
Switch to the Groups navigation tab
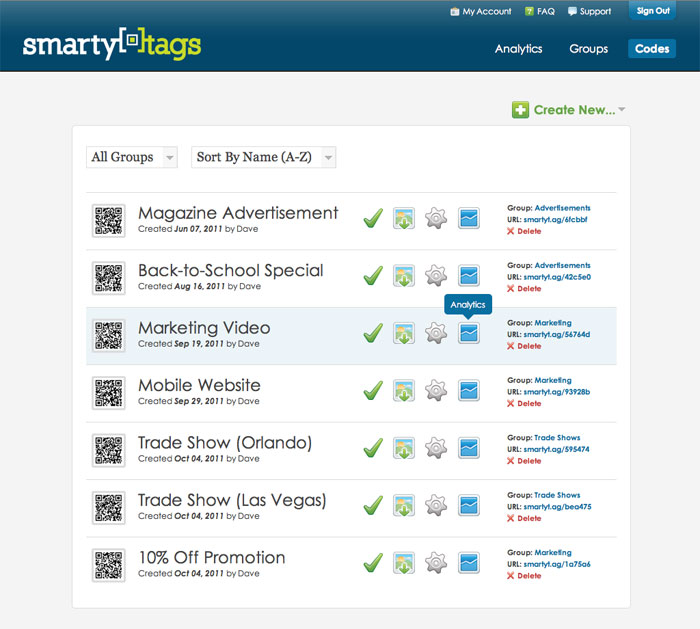[588, 48]
